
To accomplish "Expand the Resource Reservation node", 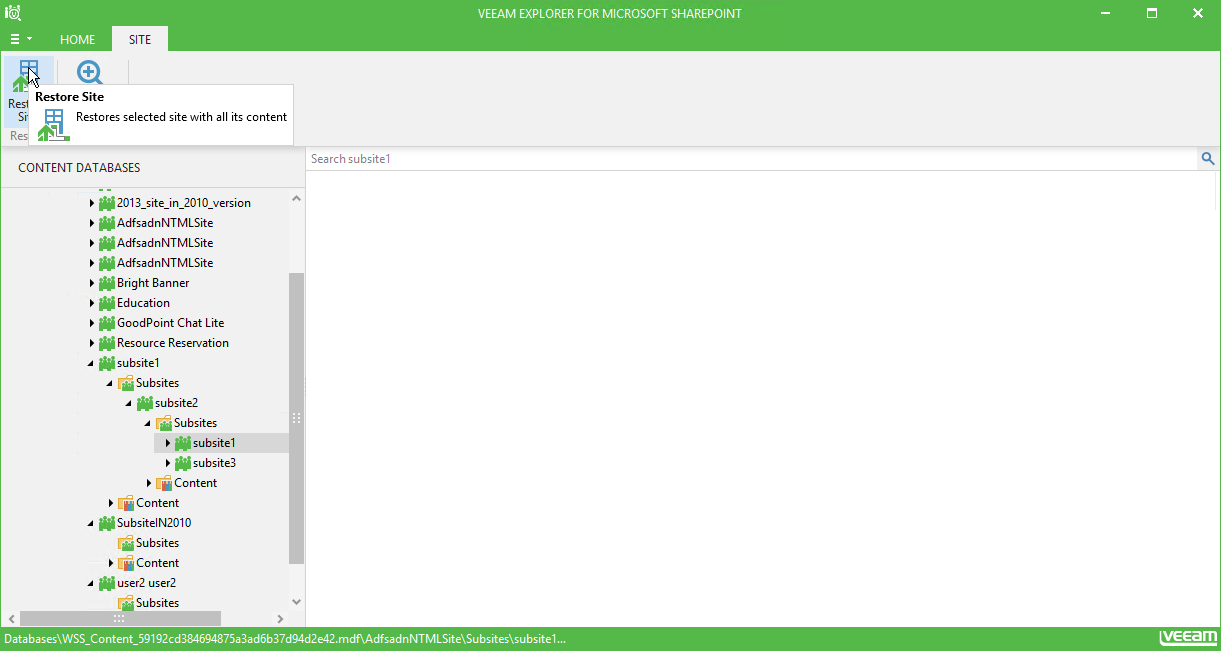I will (x=92, y=343).
